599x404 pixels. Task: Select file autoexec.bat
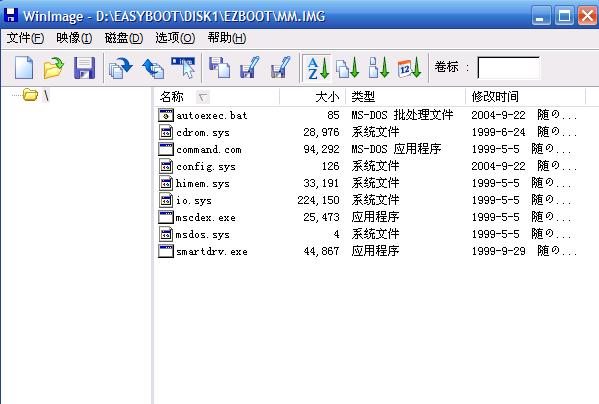pyautogui.click(x=211, y=115)
